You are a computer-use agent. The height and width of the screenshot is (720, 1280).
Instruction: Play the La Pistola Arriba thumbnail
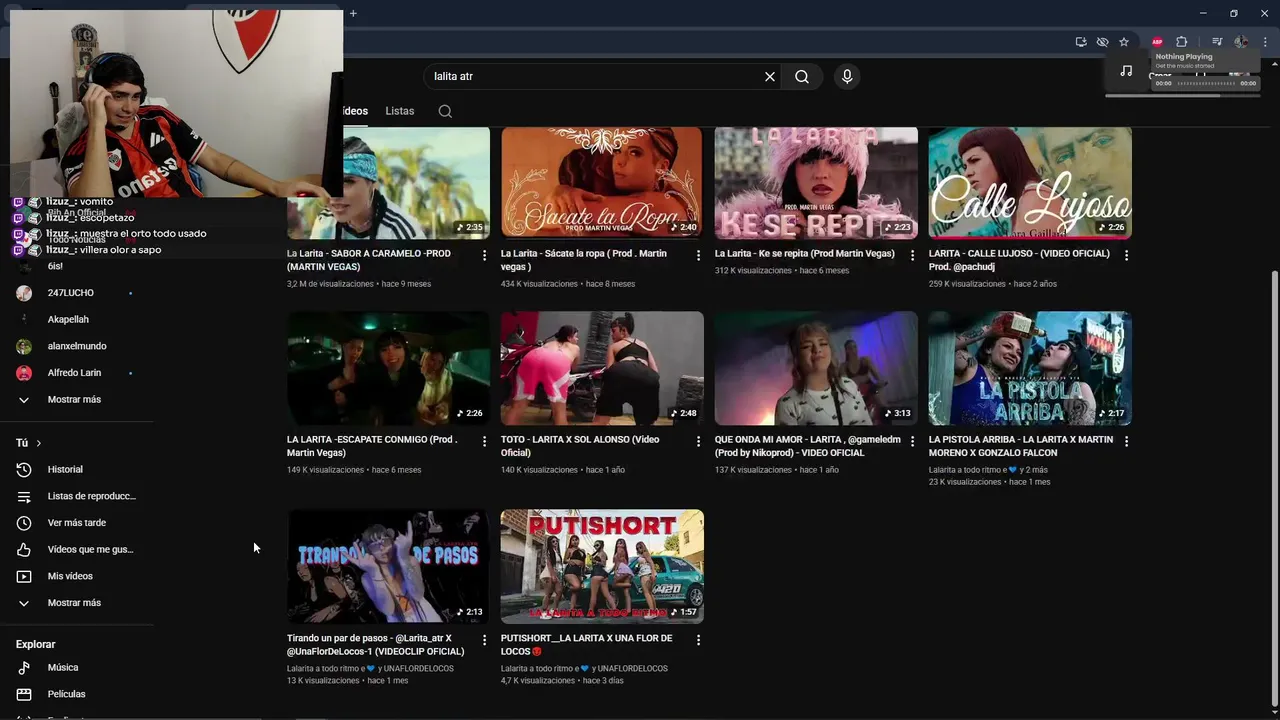pyautogui.click(x=1030, y=368)
